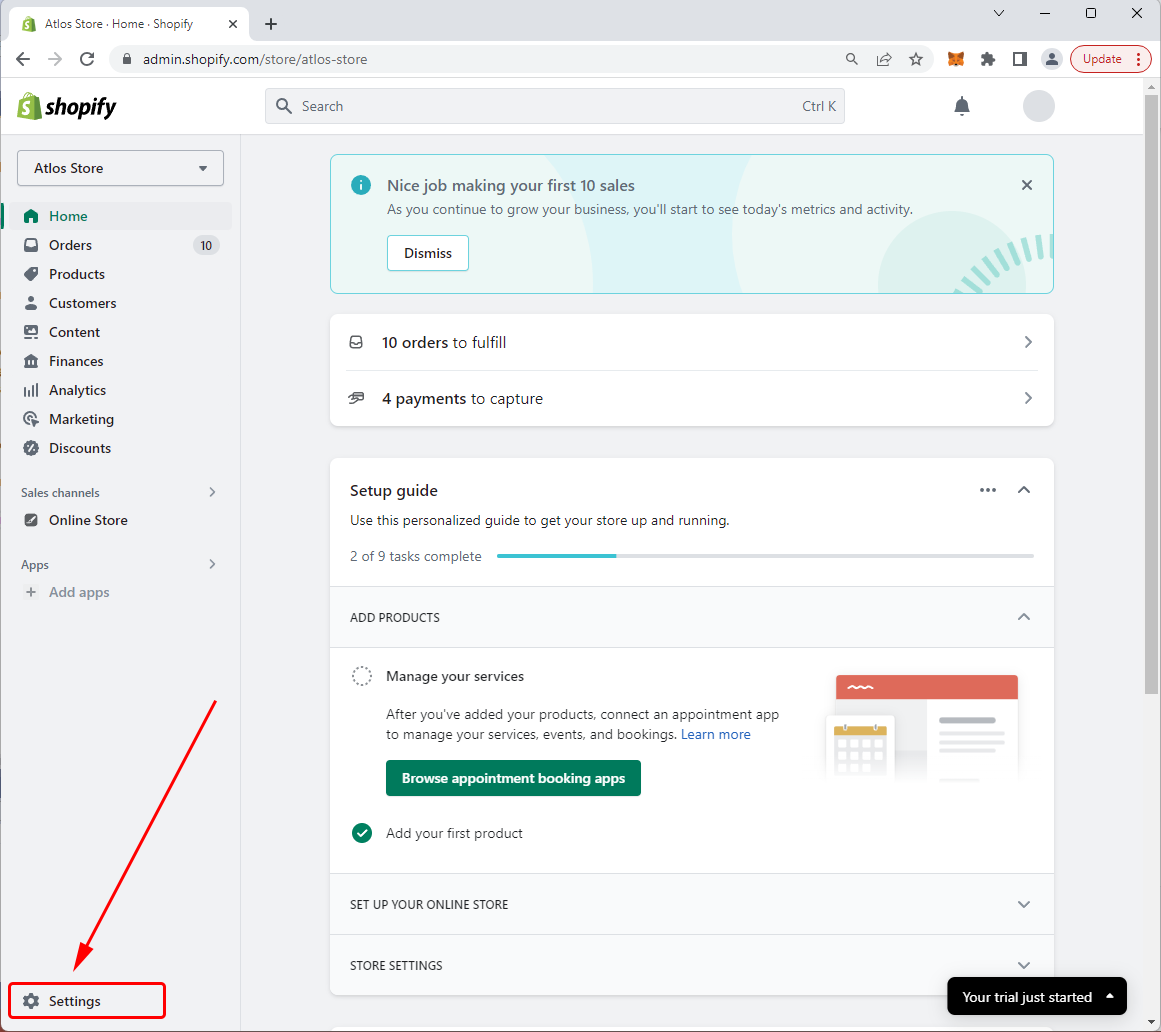Open the tab search chevron
1161x1032 pixels.
tap(999, 13)
